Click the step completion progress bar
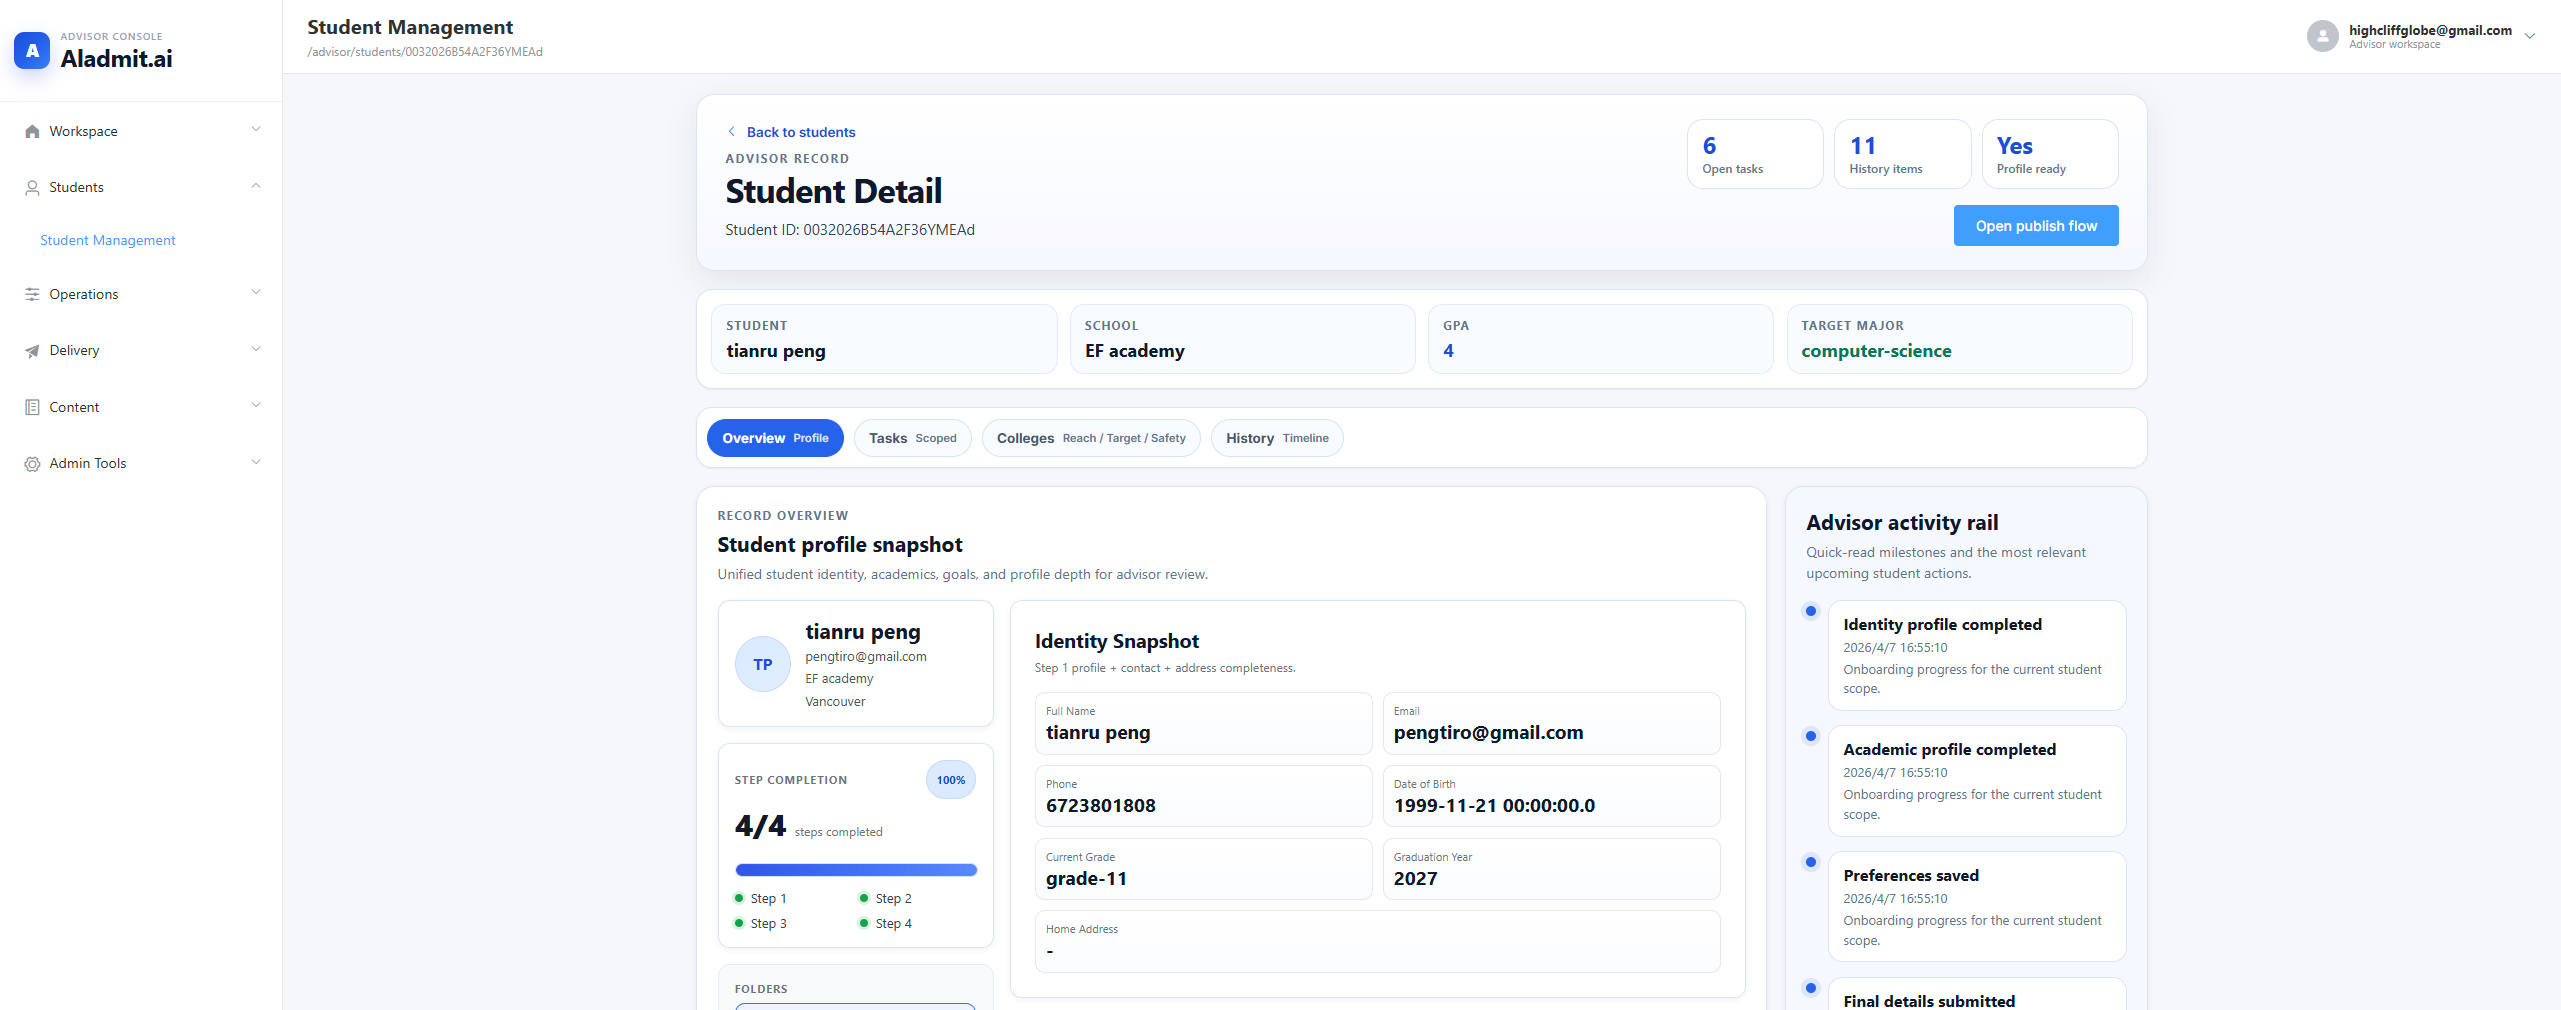Viewport: 2561px width, 1010px height. (x=855, y=869)
